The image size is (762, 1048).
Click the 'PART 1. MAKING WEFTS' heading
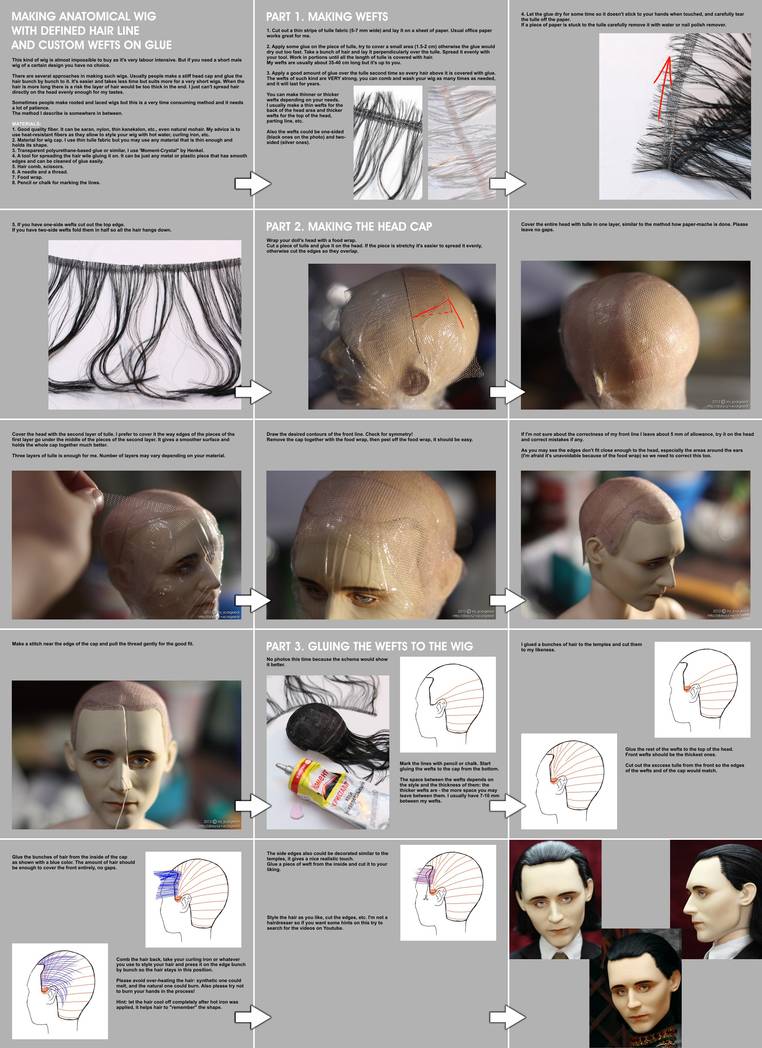click(x=327, y=16)
